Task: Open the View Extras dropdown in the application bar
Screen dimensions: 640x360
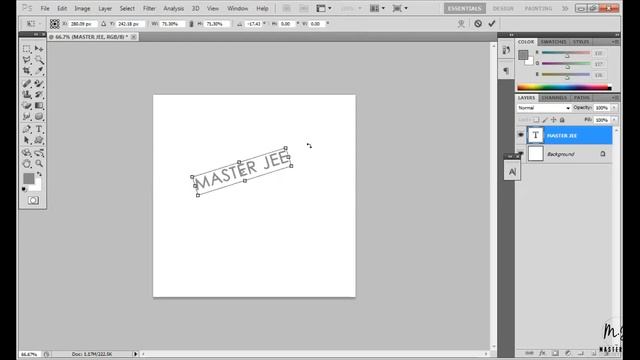Action: (324, 8)
